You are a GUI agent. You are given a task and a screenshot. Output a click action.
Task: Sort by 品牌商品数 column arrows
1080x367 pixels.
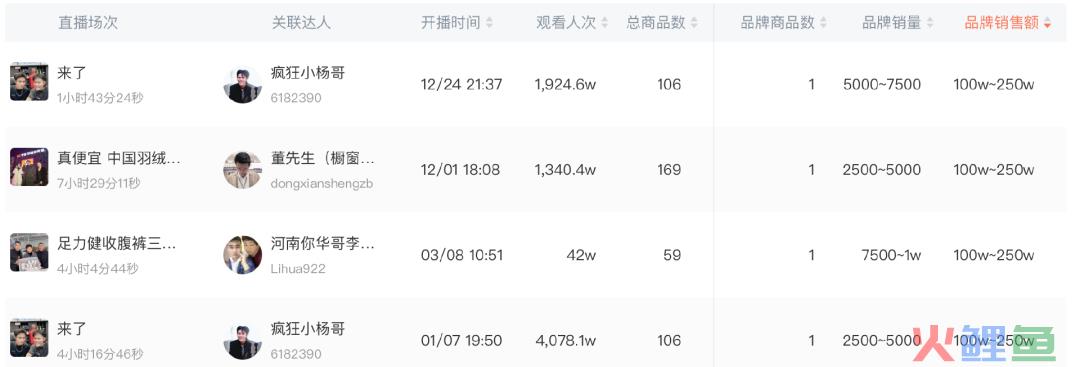tap(823, 23)
